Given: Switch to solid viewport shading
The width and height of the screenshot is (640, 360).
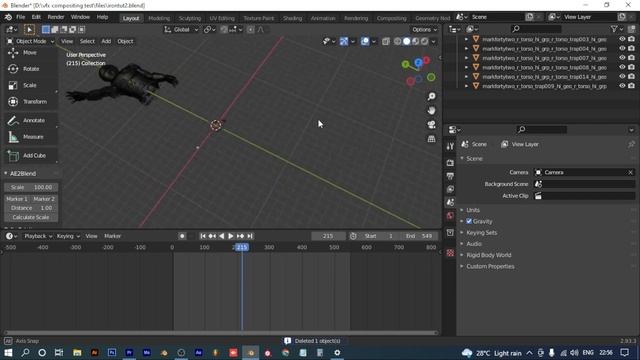Looking at the screenshot, I should coord(407,41).
